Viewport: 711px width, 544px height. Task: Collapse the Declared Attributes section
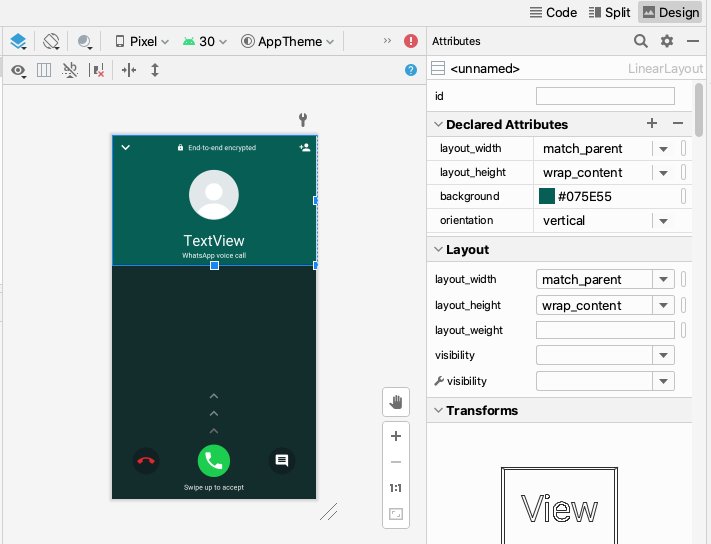(x=438, y=124)
